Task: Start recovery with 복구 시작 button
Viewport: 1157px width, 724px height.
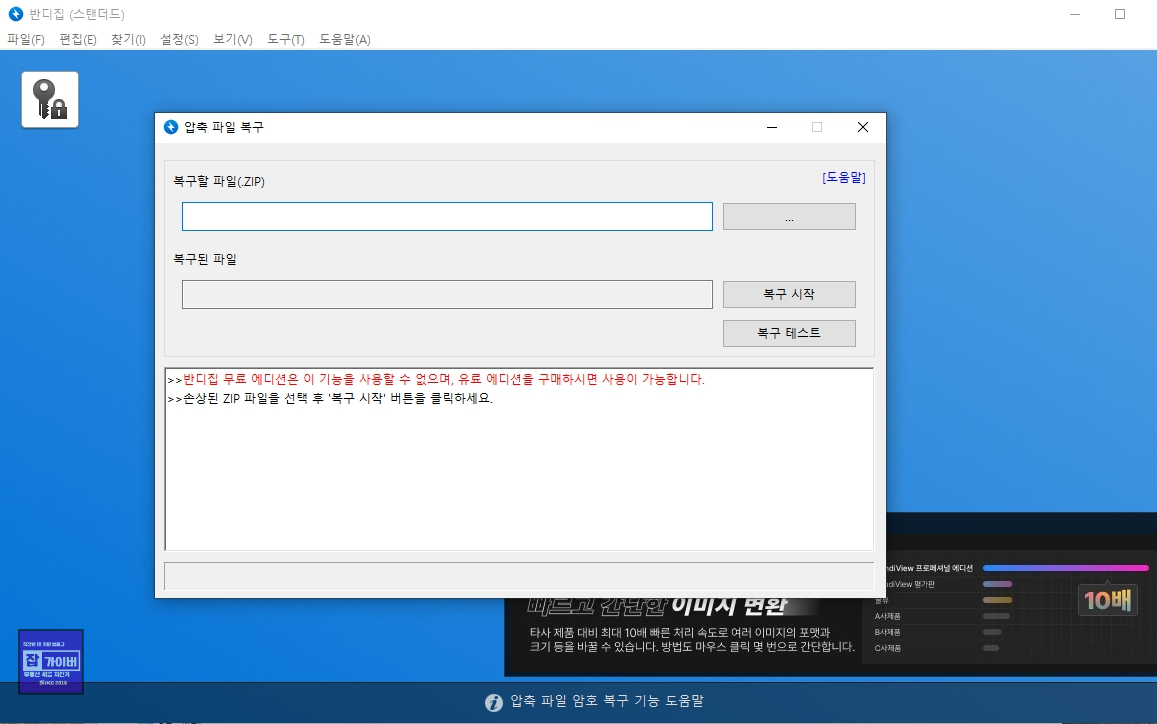Action: coord(789,294)
